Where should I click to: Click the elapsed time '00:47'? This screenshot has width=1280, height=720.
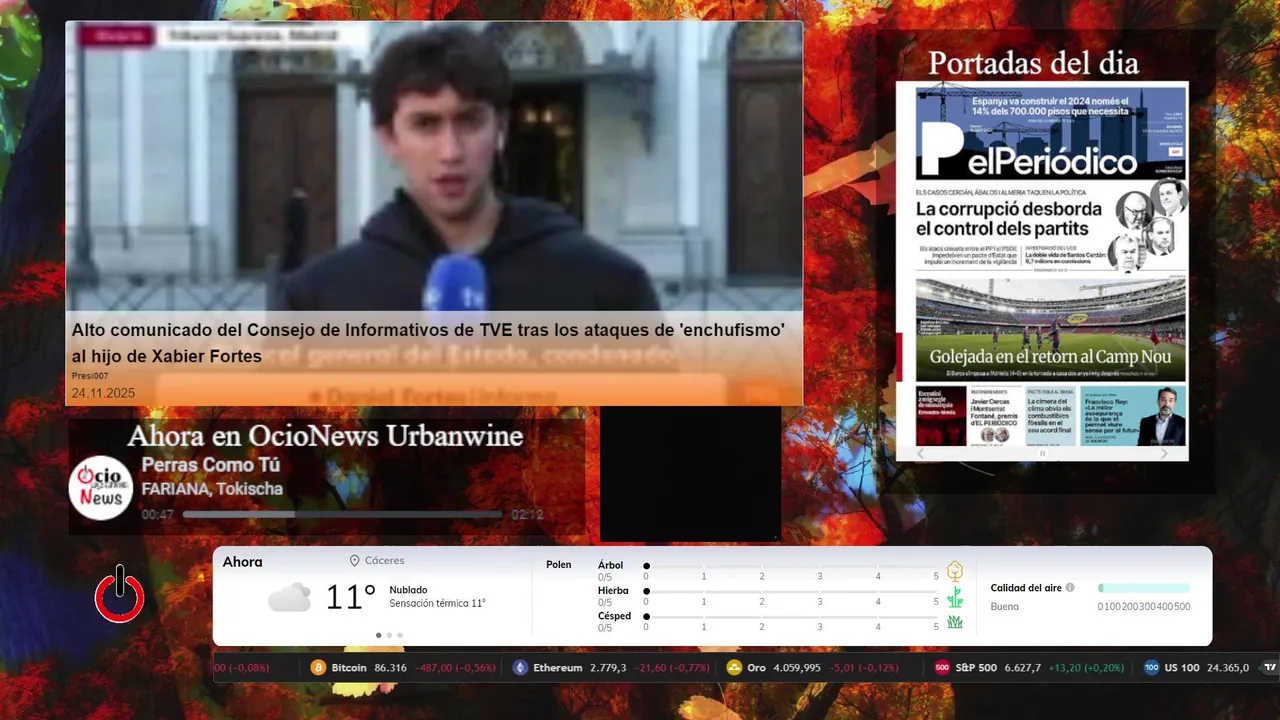click(x=158, y=515)
